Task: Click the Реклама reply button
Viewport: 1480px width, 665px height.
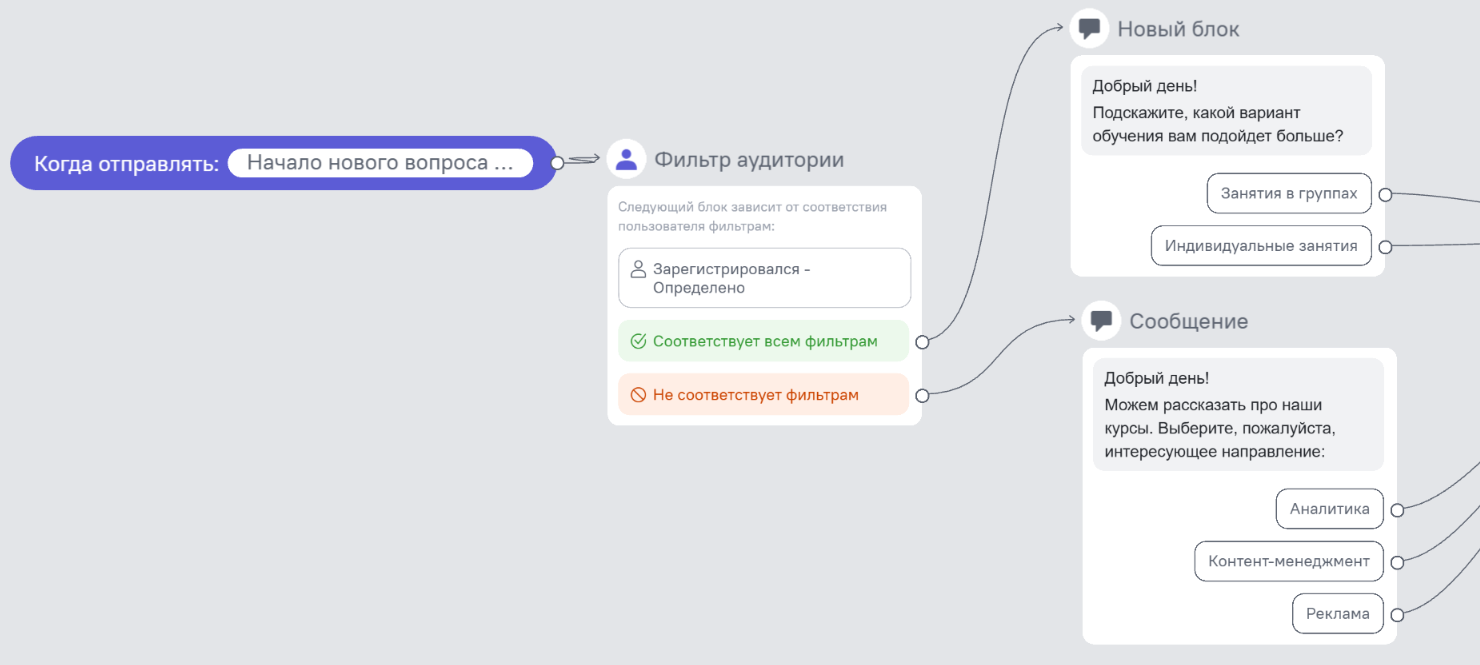Action: coord(1337,614)
